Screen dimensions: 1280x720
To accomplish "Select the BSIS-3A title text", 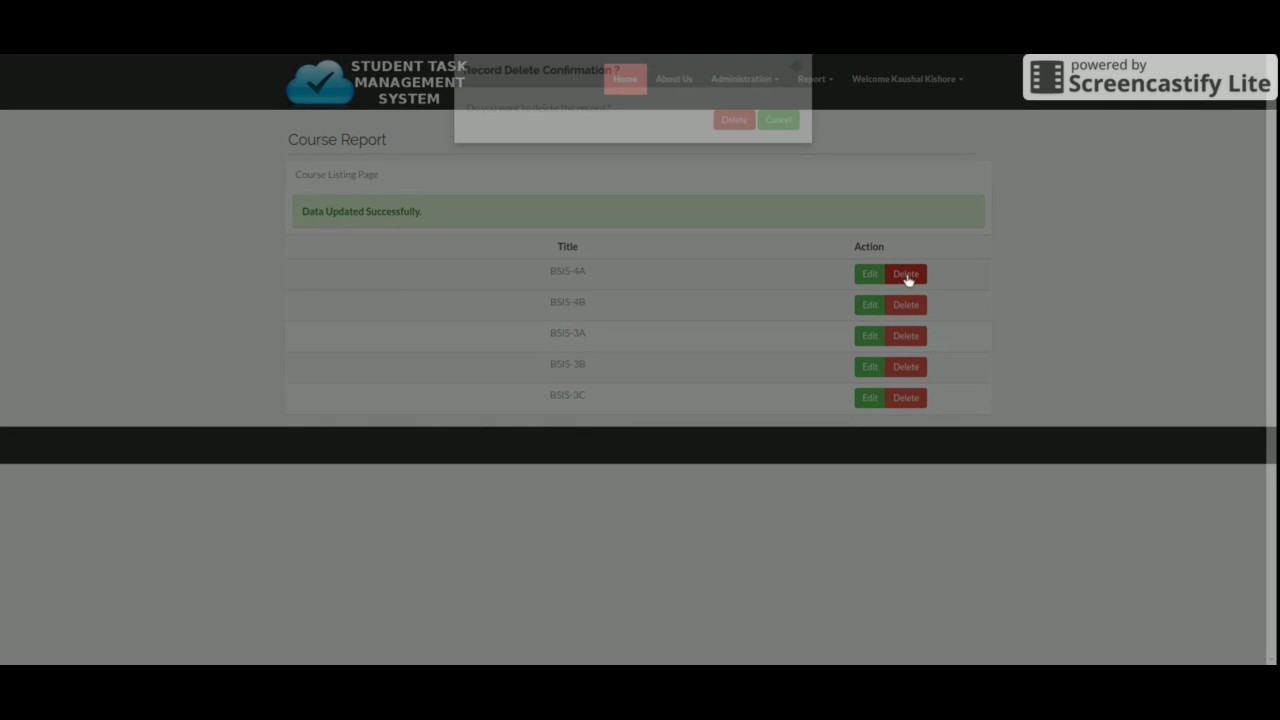I will pyautogui.click(x=567, y=333).
